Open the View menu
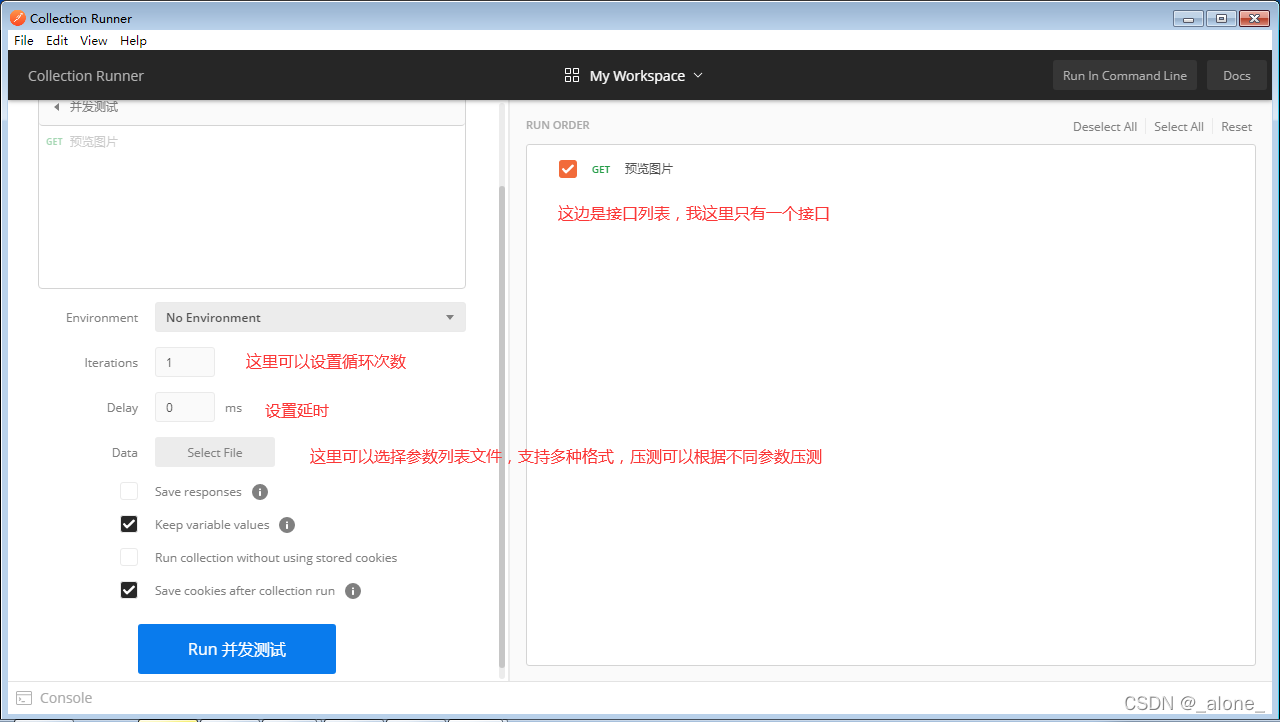This screenshot has height=722, width=1280. pyautogui.click(x=94, y=40)
